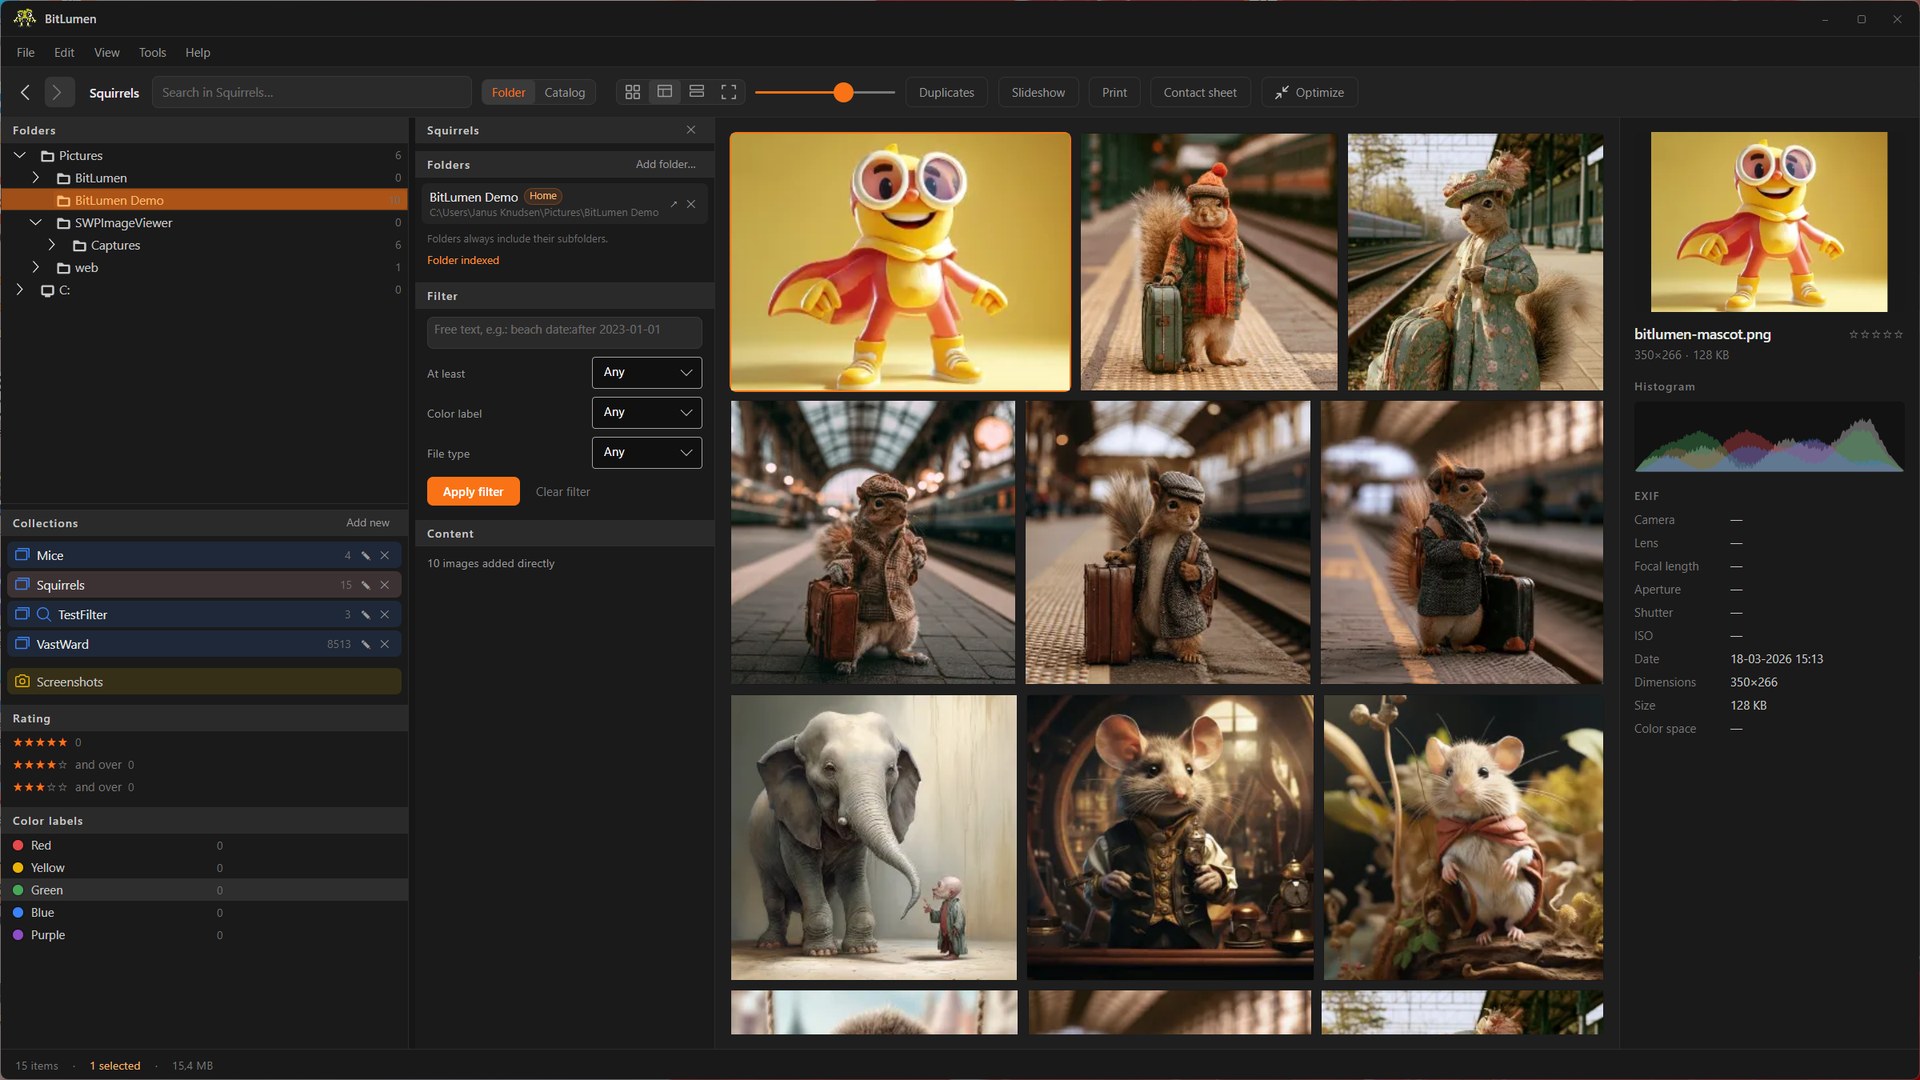Open Duplicates finder
This screenshot has width=1920, height=1080.
click(946, 92)
